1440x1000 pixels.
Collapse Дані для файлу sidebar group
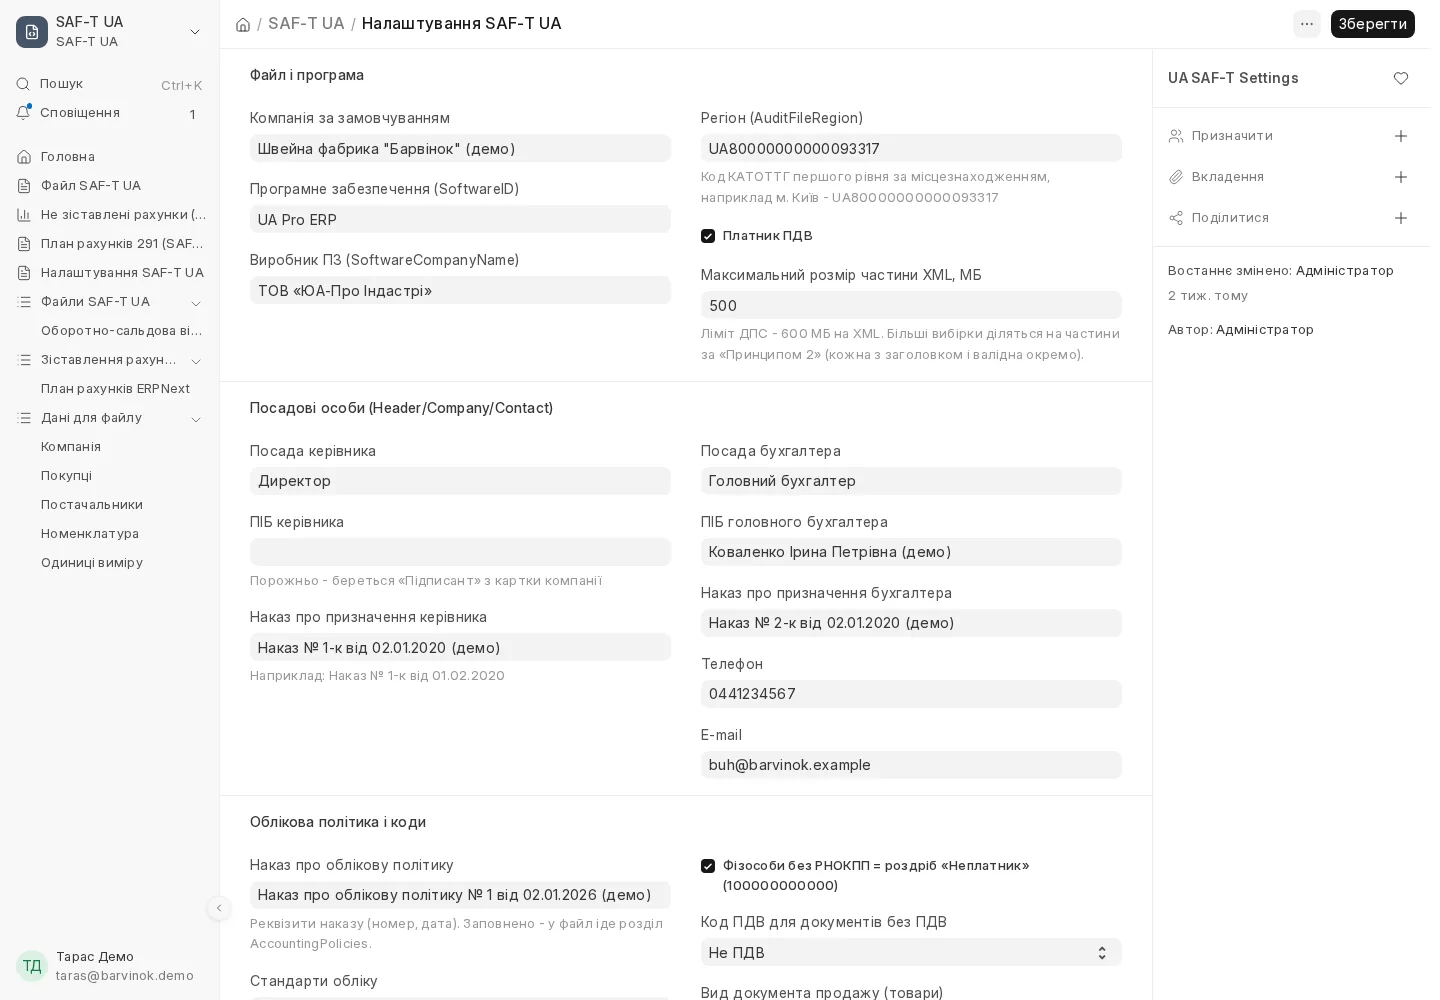click(196, 418)
